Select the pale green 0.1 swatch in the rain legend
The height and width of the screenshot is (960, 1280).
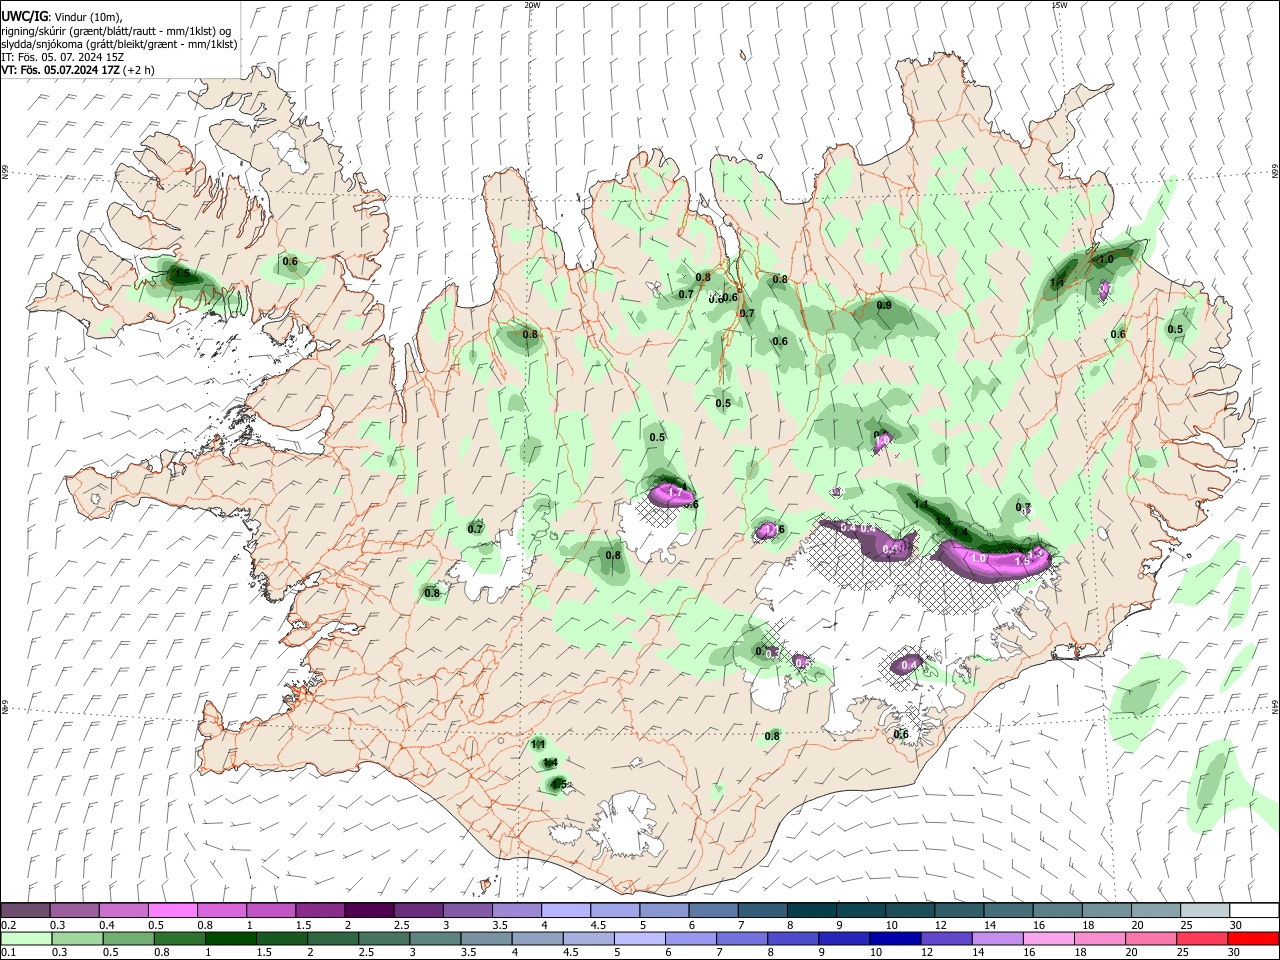point(27,939)
